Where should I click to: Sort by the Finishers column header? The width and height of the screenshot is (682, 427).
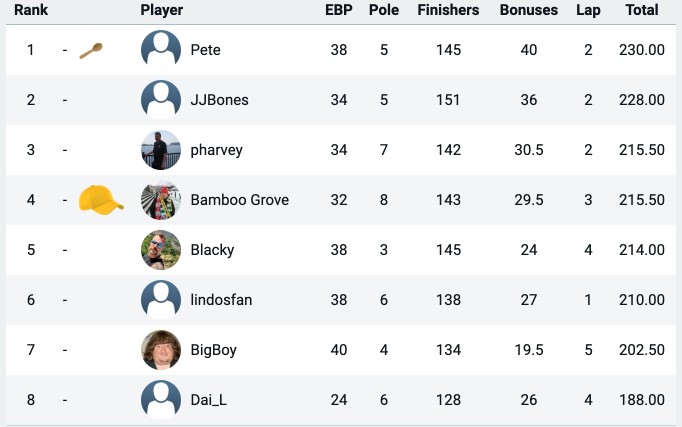tap(448, 10)
